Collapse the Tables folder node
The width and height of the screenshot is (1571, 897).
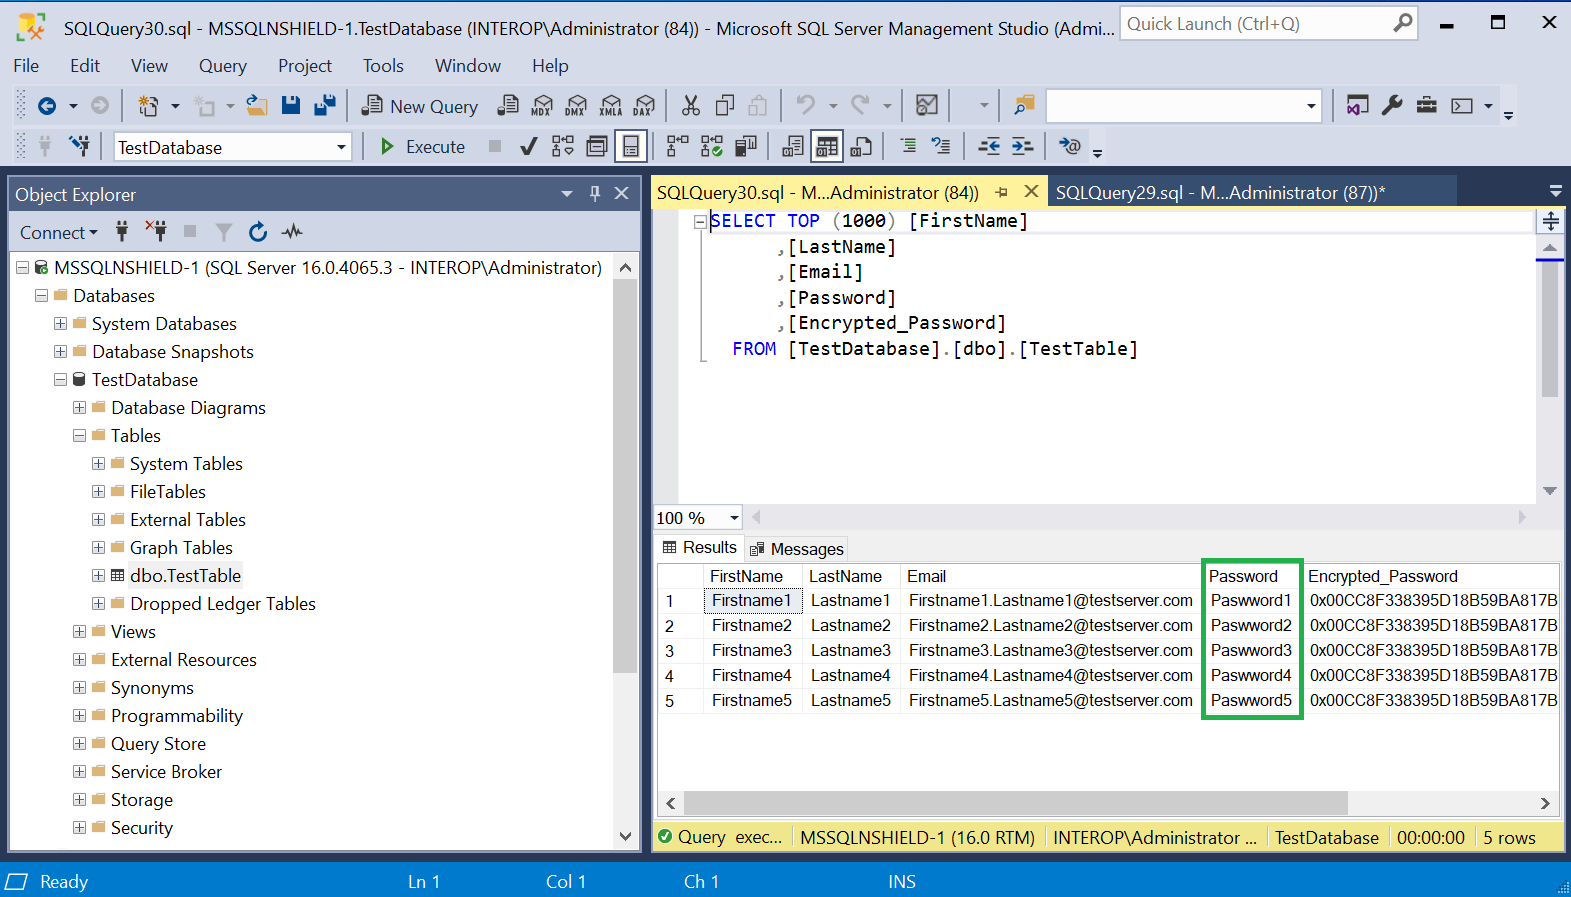(79, 436)
